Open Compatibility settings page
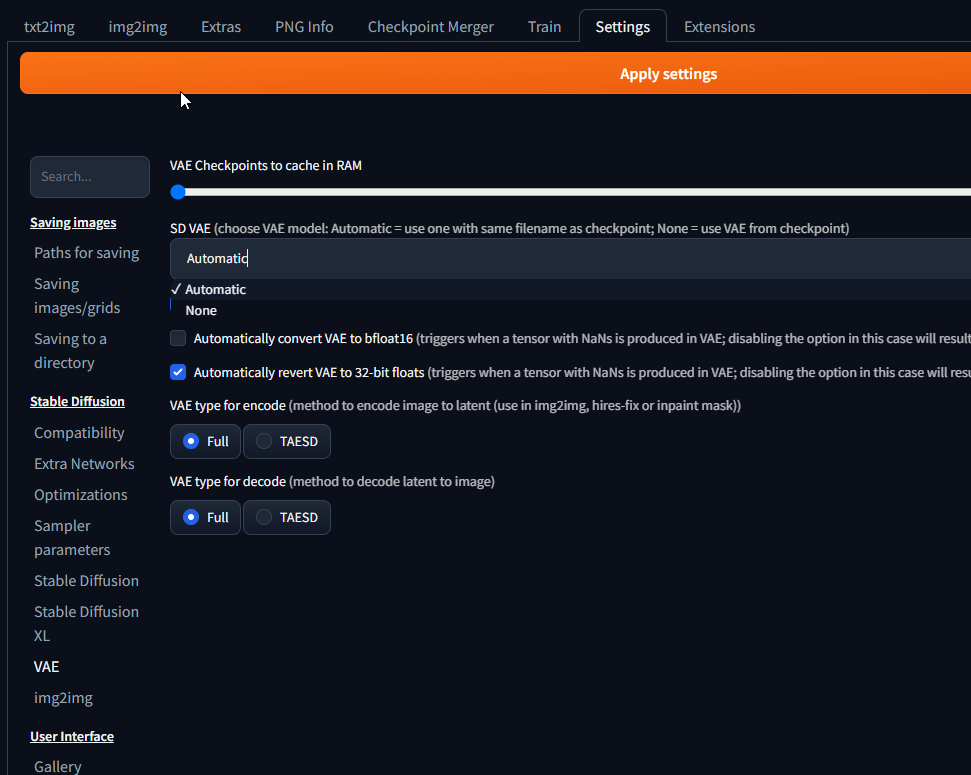Viewport: 971px width, 775px height. point(79,432)
